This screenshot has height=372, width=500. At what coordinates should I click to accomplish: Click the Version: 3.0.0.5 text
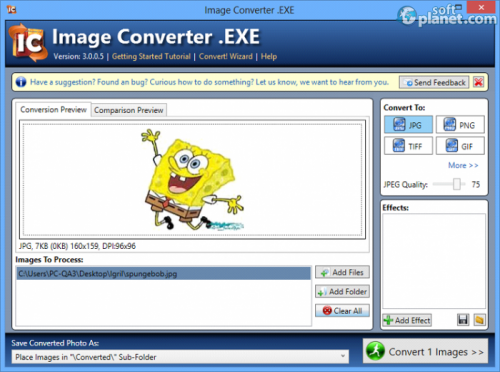[x=79, y=56]
